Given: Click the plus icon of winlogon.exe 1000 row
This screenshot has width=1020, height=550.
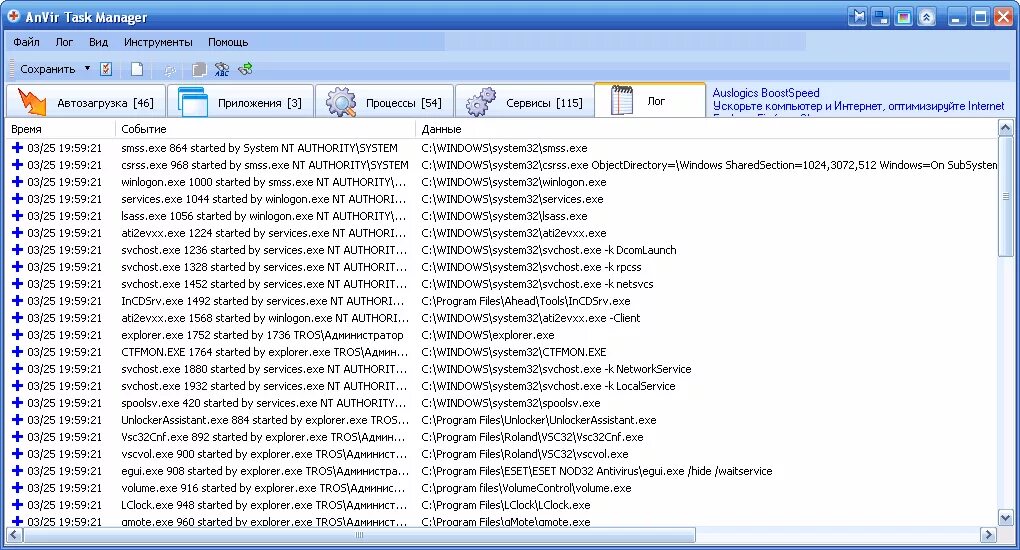Looking at the screenshot, I should tap(18, 182).
